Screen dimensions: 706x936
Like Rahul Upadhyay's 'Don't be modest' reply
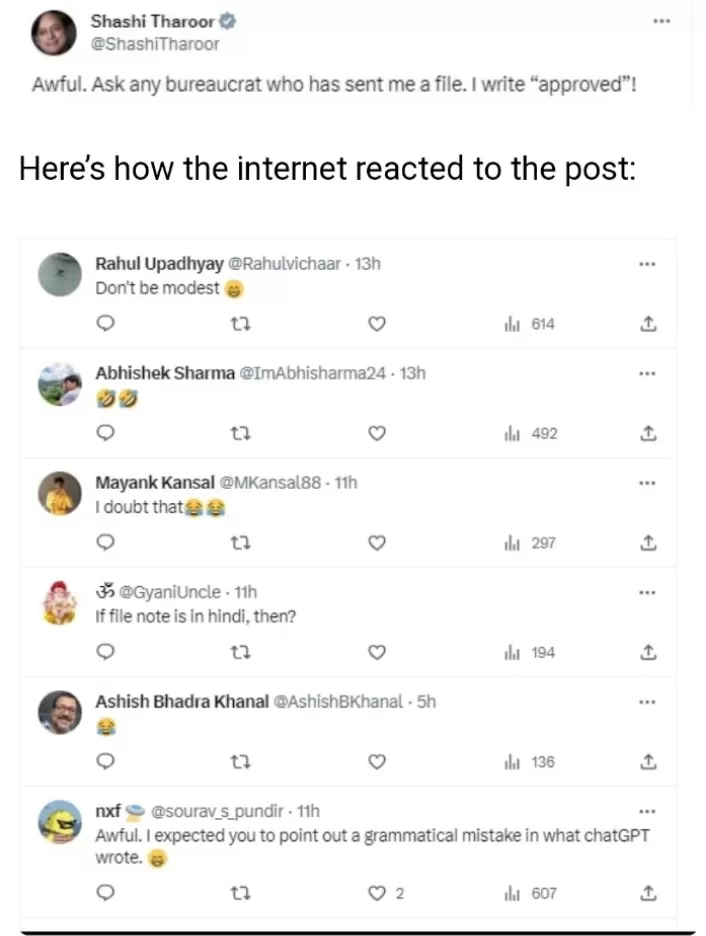[x=376, y=324]
